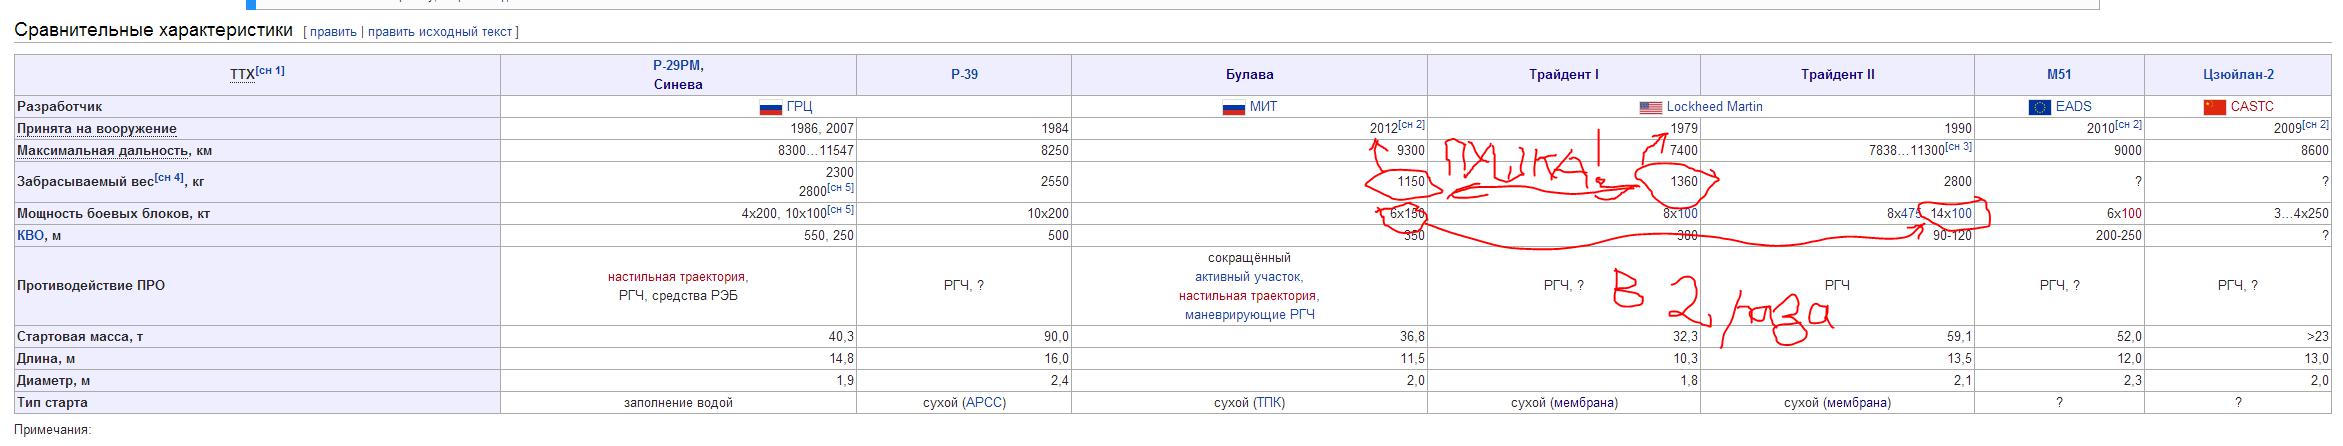The image size is (2343, 446).
Task: Click the EU flag icon beside EADS
Action: (2039, 107)
